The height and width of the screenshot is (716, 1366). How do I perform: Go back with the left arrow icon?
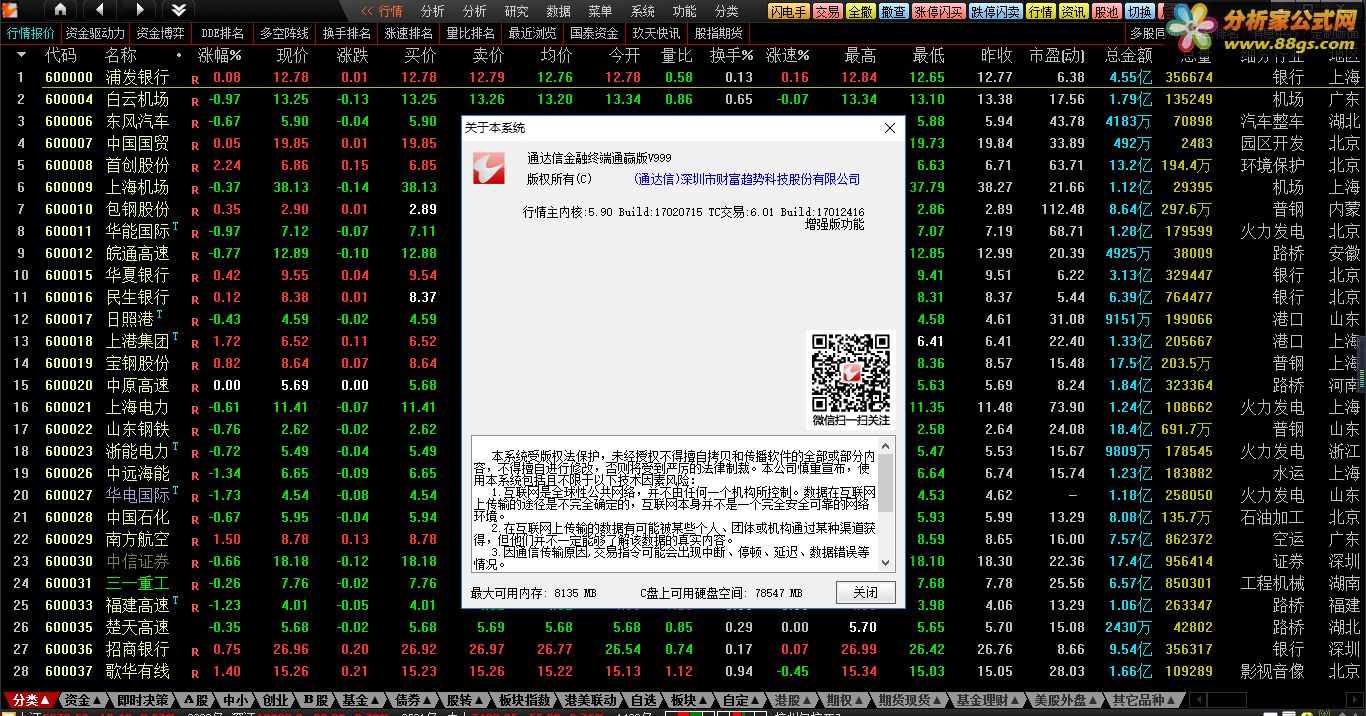tap(99, 10)
